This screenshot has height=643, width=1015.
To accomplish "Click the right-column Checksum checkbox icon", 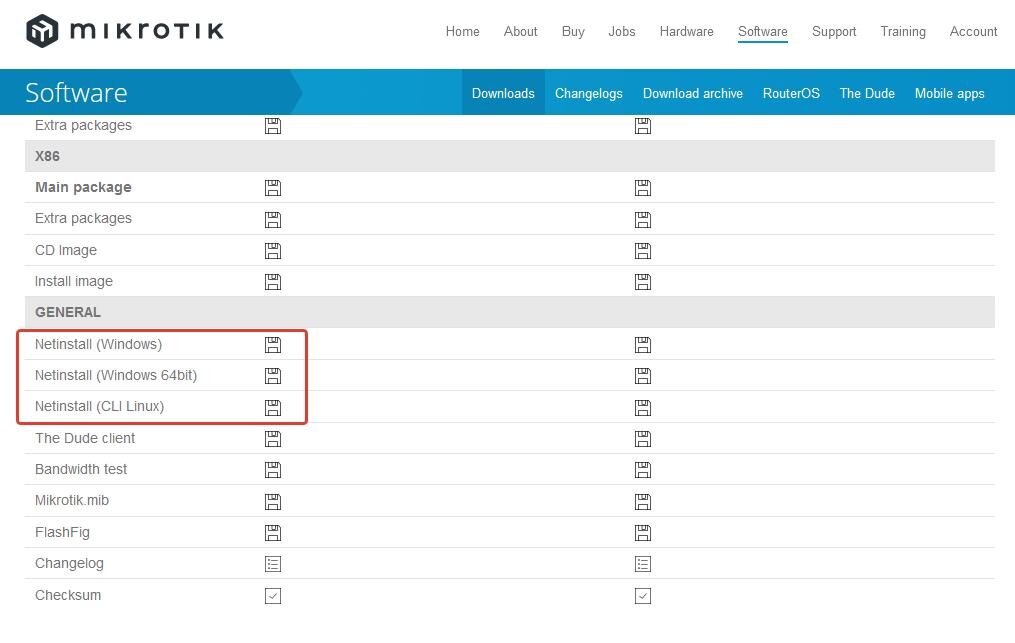I will point(643,595).
